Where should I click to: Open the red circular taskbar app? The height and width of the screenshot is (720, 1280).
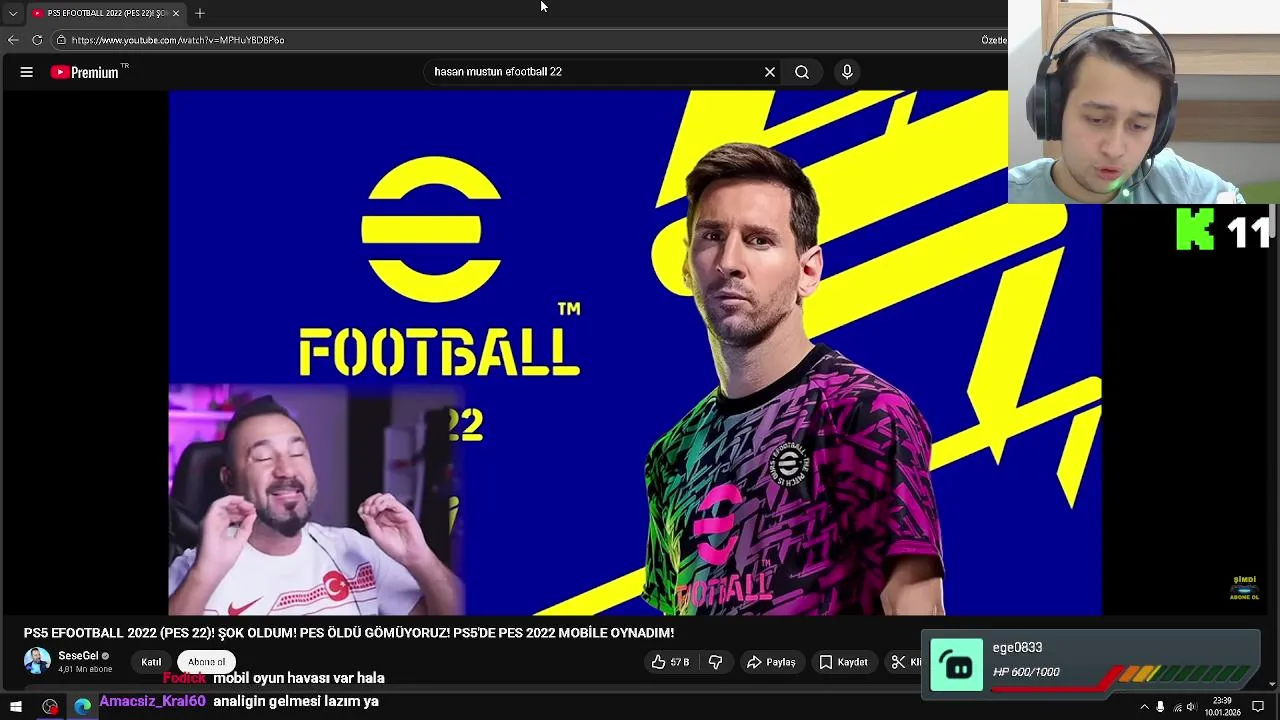[50, 707]
